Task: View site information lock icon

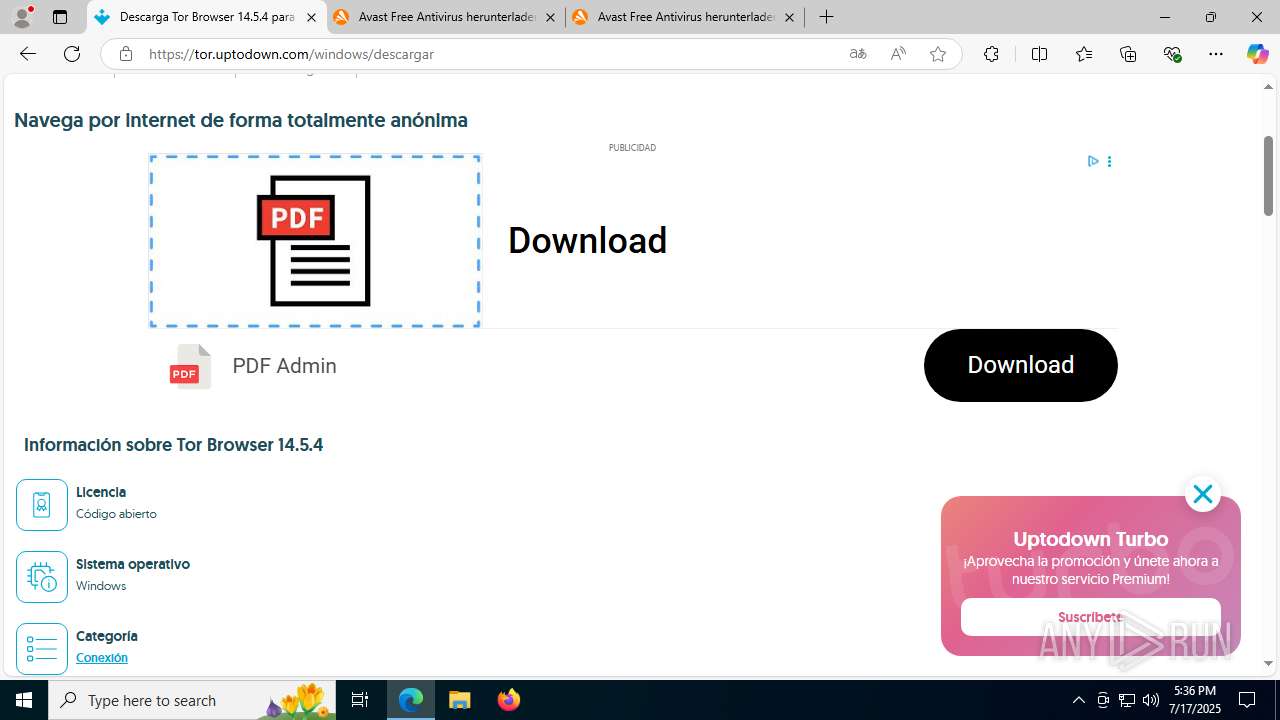Action: point(126,54)
